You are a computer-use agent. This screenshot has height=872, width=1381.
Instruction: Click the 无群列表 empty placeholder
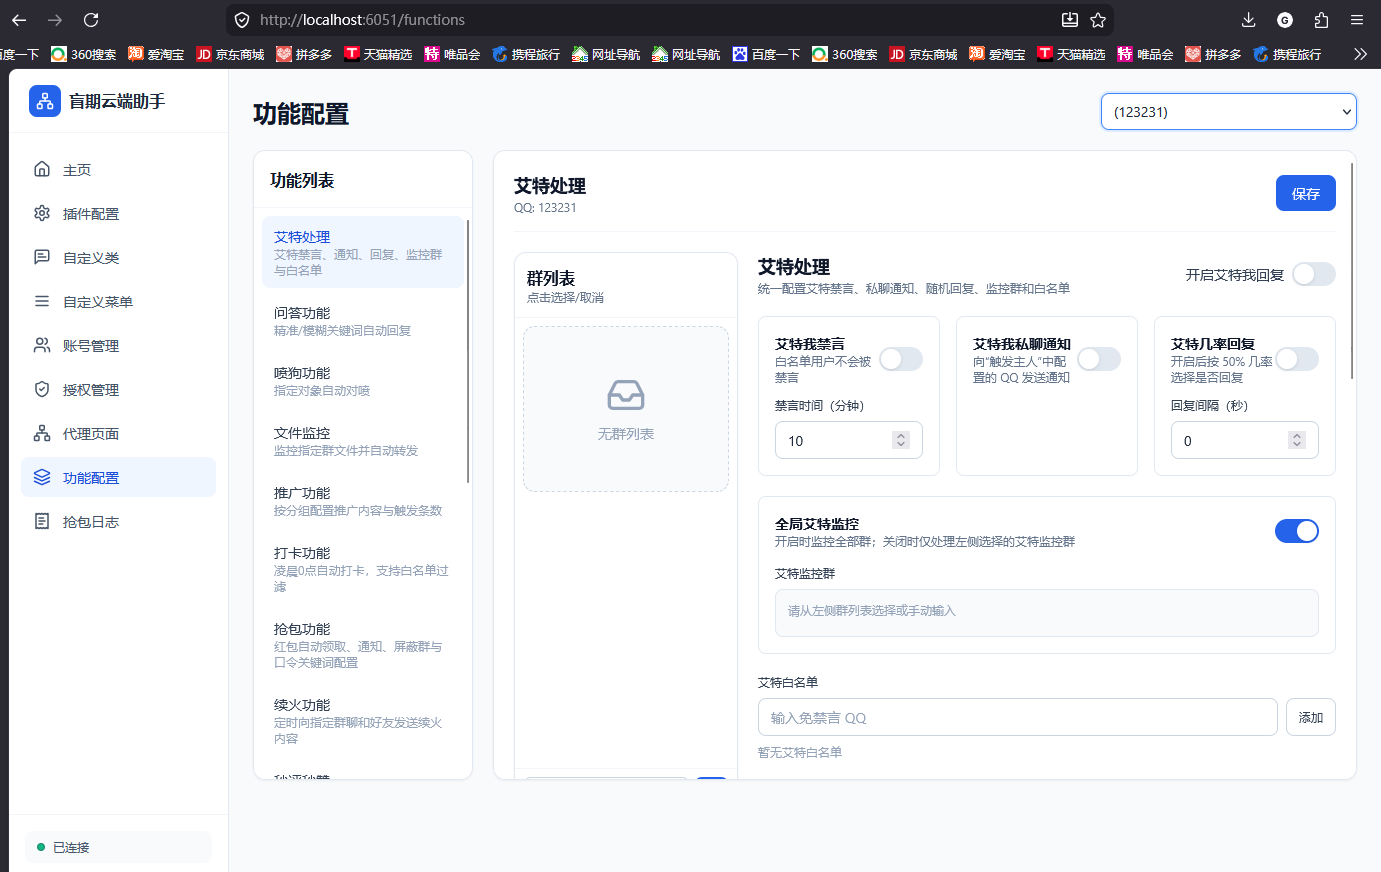click(x=626, y=409)
